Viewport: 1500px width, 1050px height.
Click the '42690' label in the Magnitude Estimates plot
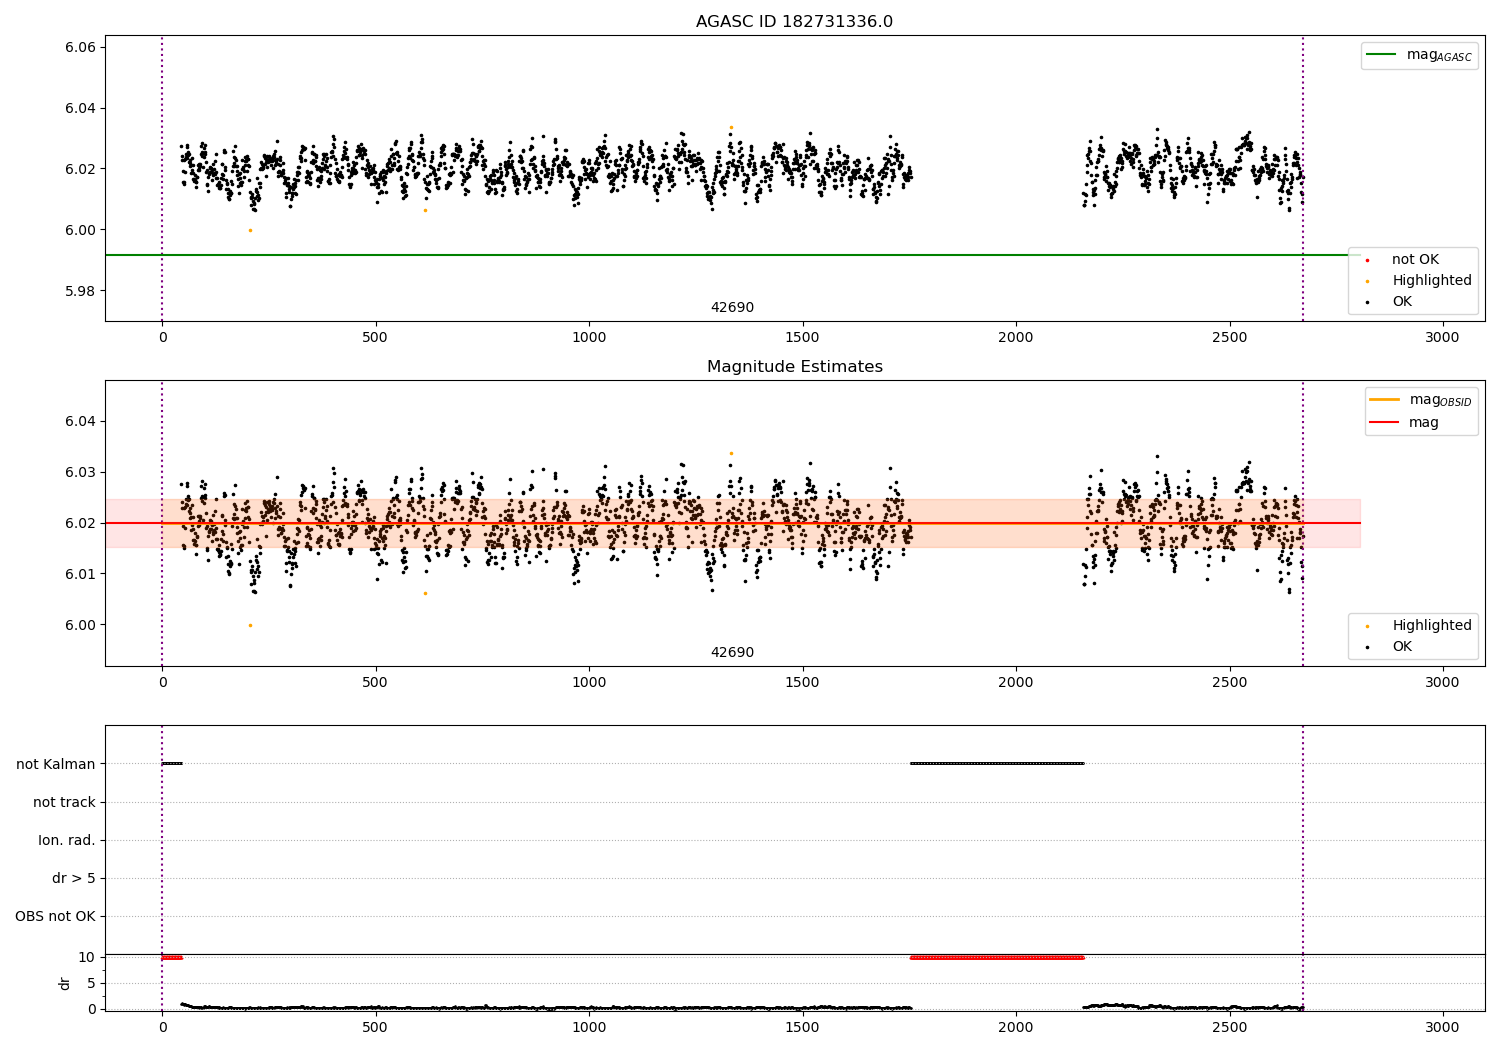coord(732,653)
